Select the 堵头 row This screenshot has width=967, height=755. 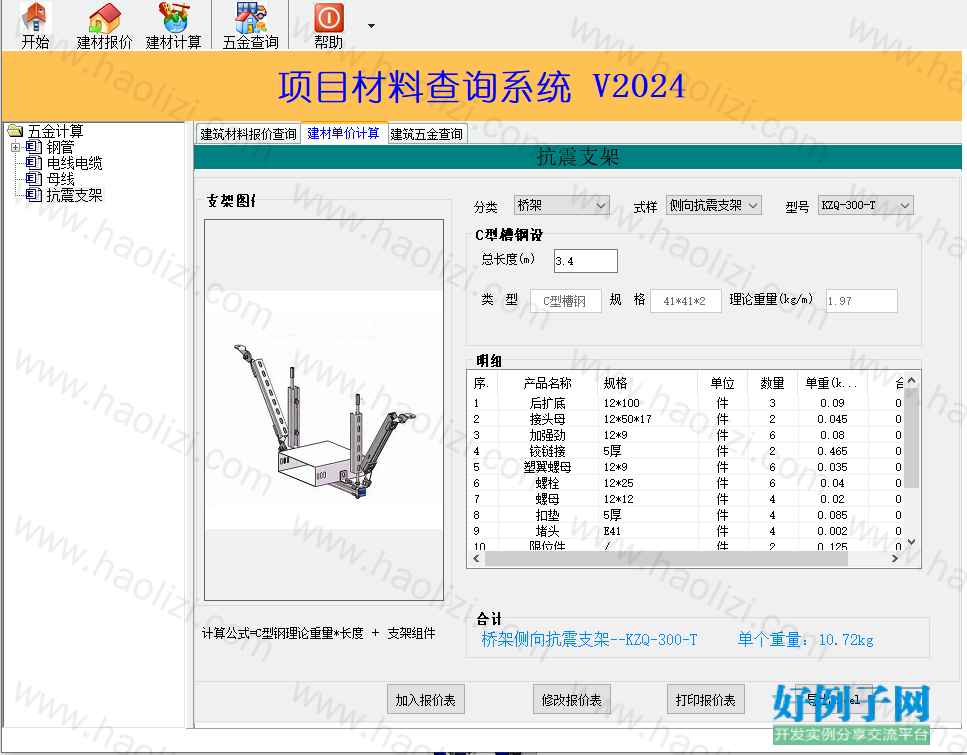pos(686,531)
